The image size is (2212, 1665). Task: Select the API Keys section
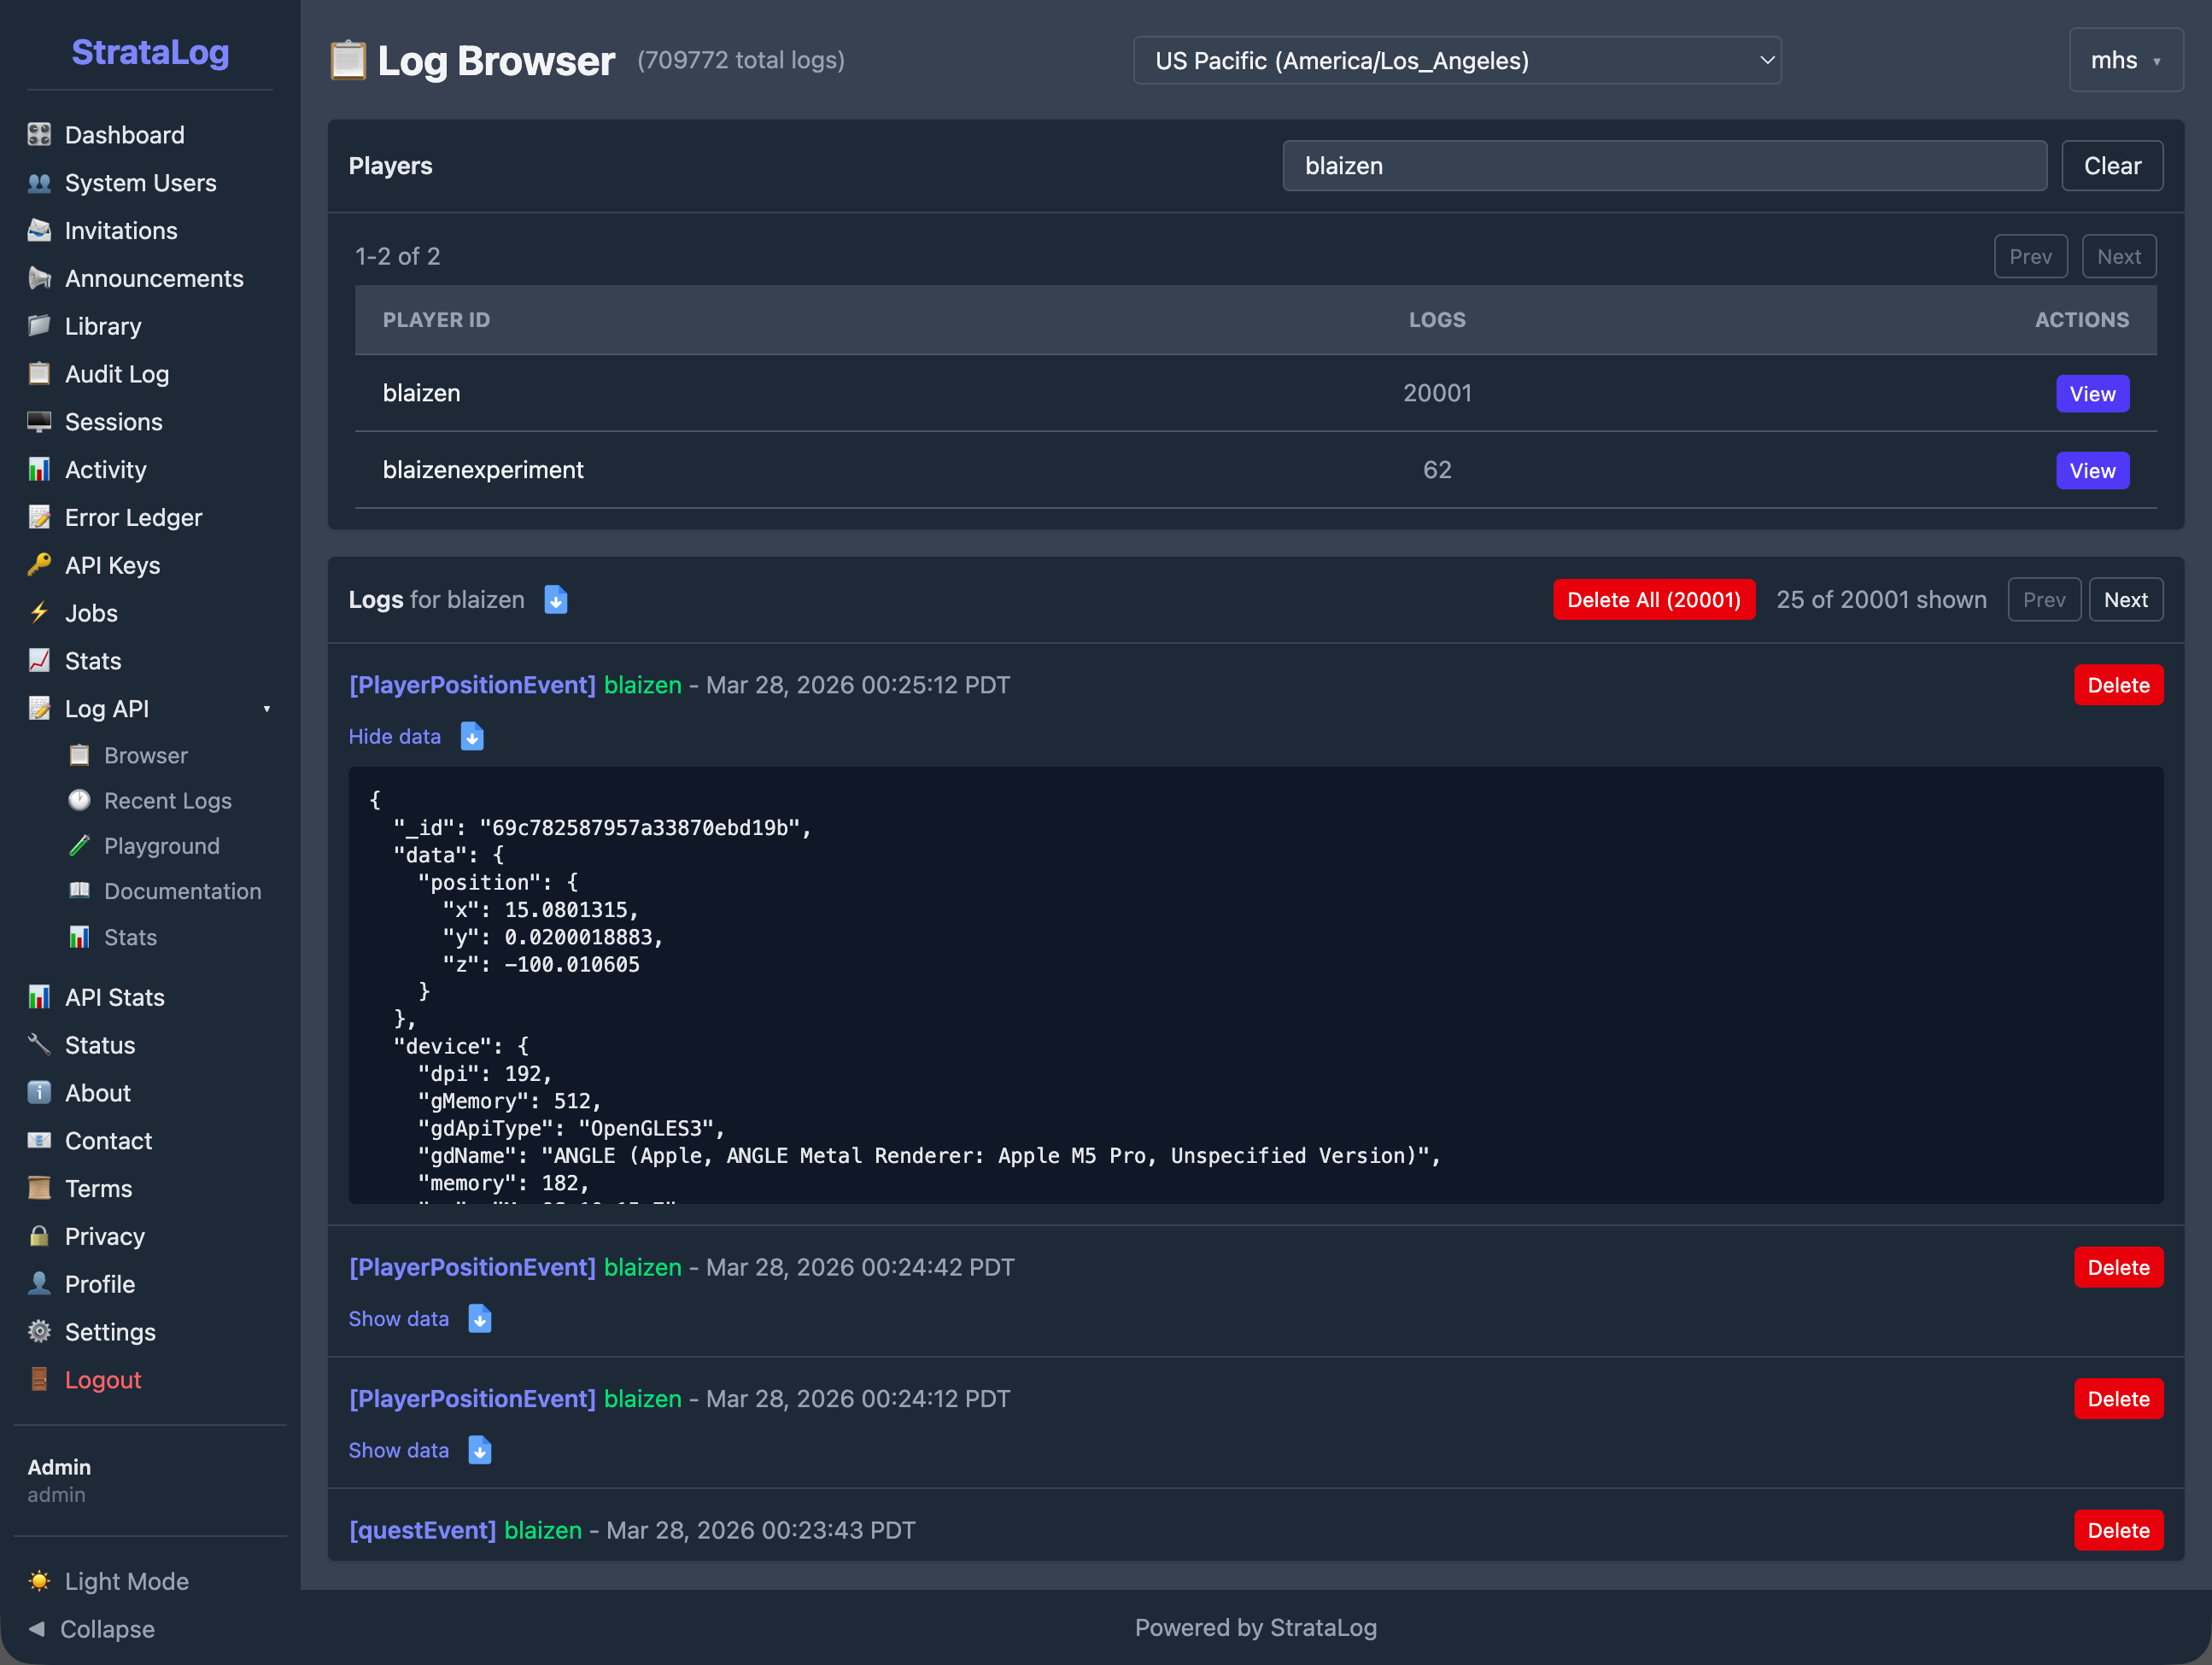click(112, 564)
